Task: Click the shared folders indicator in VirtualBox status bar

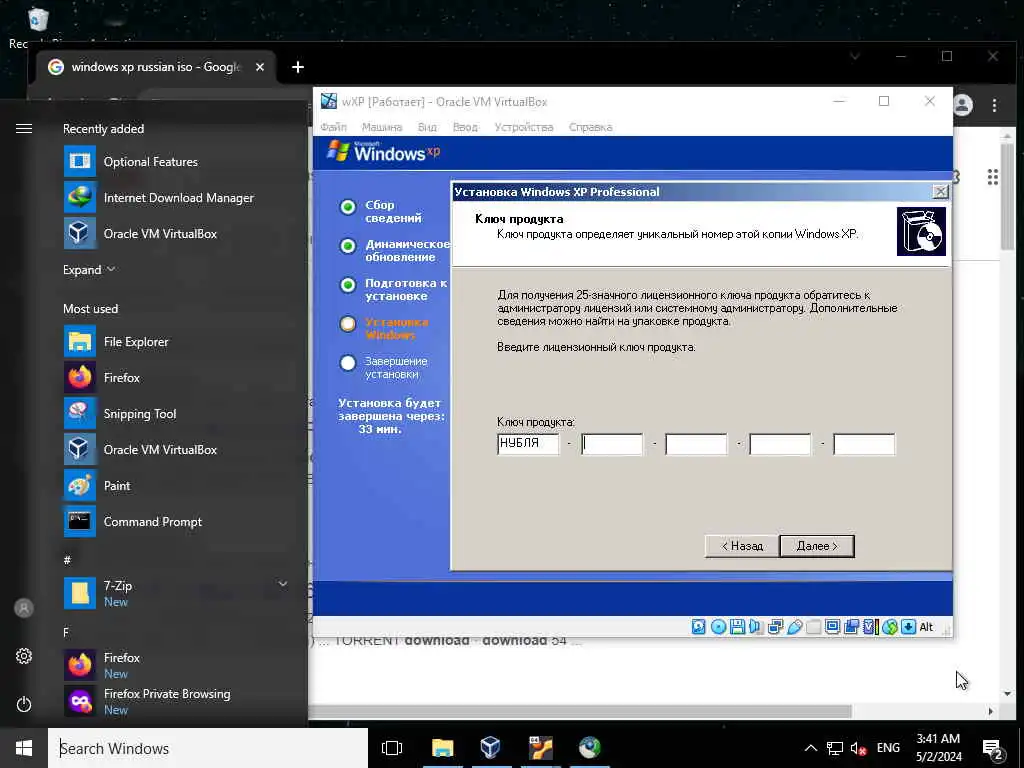Action: [x=813, y=627]
